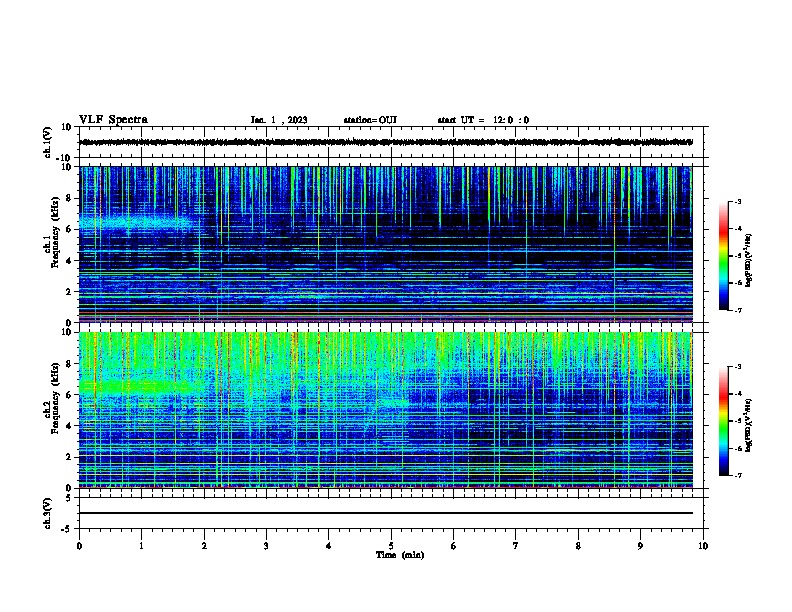792x612 pixels.
Task: Click the flat ch.3 voltage trace line
Action: 386,513
